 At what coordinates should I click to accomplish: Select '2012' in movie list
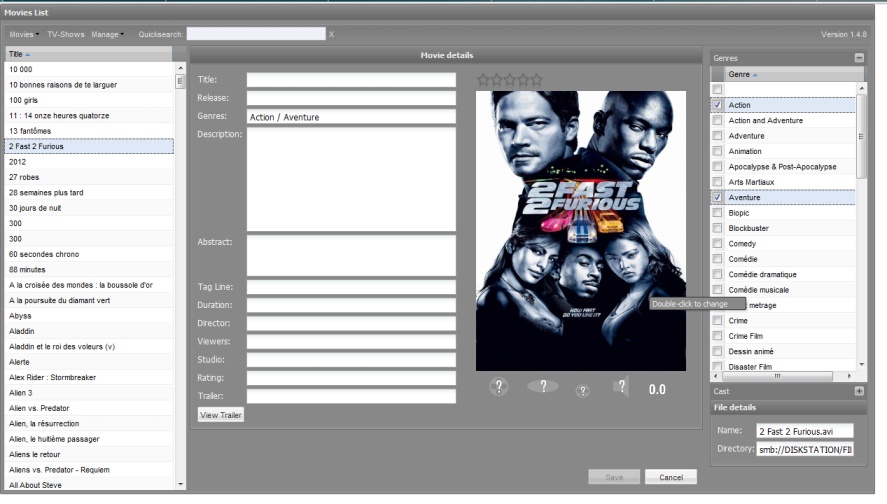coord(89,162)
